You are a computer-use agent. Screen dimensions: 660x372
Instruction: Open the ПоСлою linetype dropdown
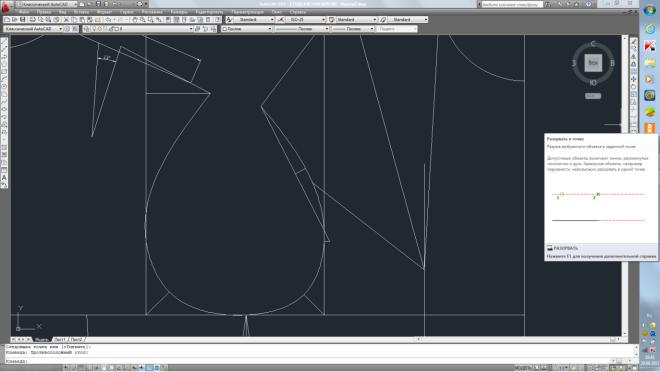tap(301, 29)
